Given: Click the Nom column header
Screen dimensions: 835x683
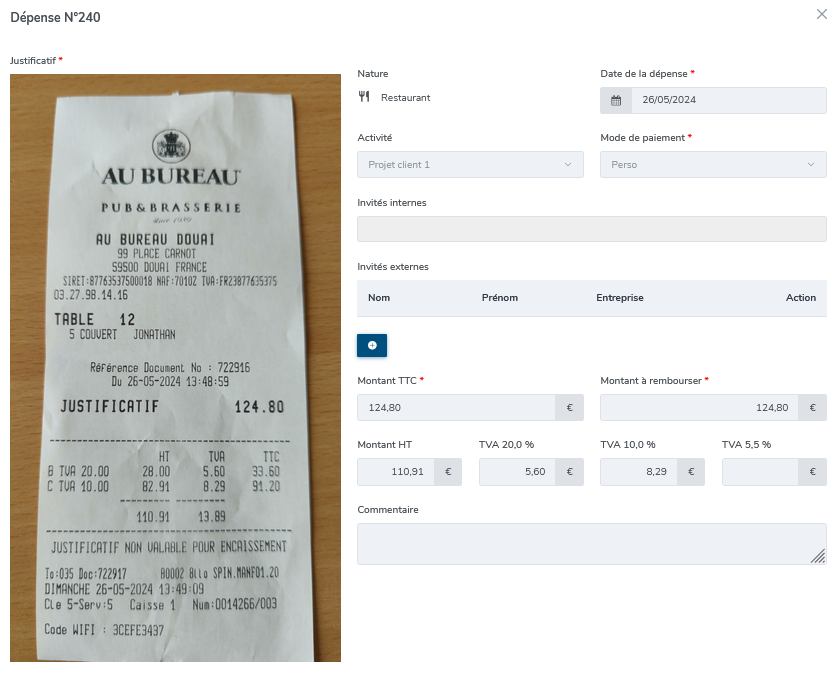Looking at the screenshot, I should 379,298.
